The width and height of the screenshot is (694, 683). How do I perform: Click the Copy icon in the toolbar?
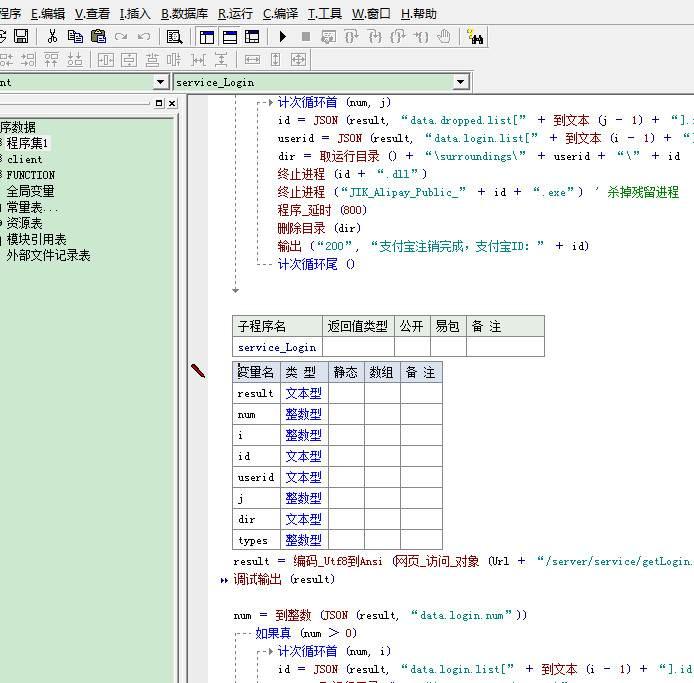(75, 36)
